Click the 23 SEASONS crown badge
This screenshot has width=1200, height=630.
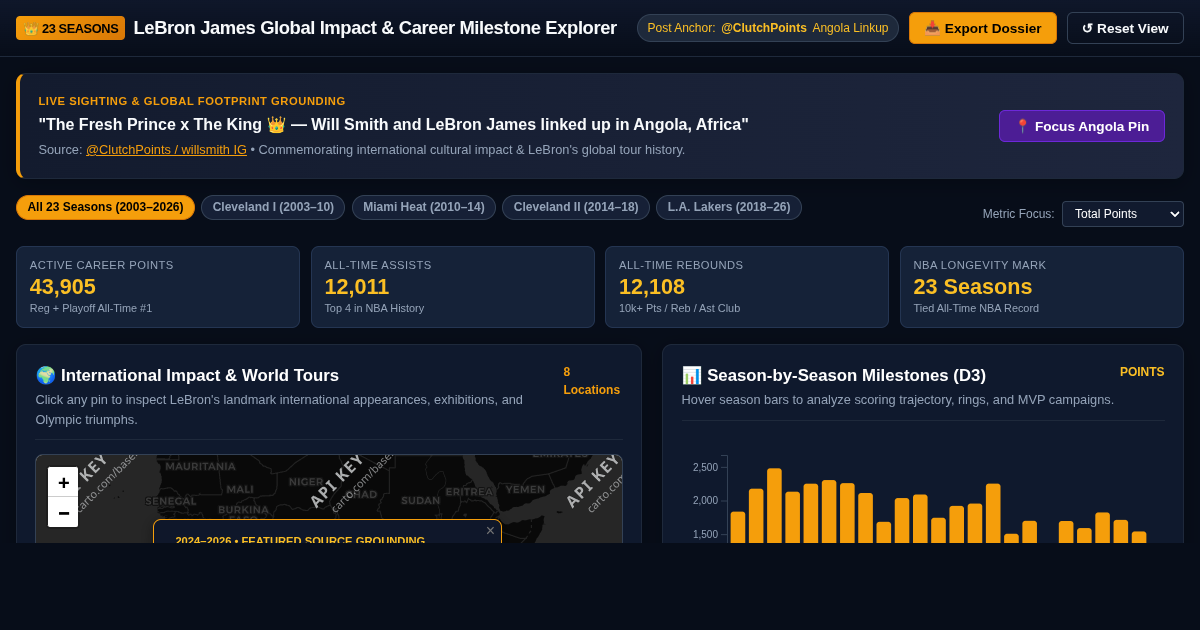[70, 28]
